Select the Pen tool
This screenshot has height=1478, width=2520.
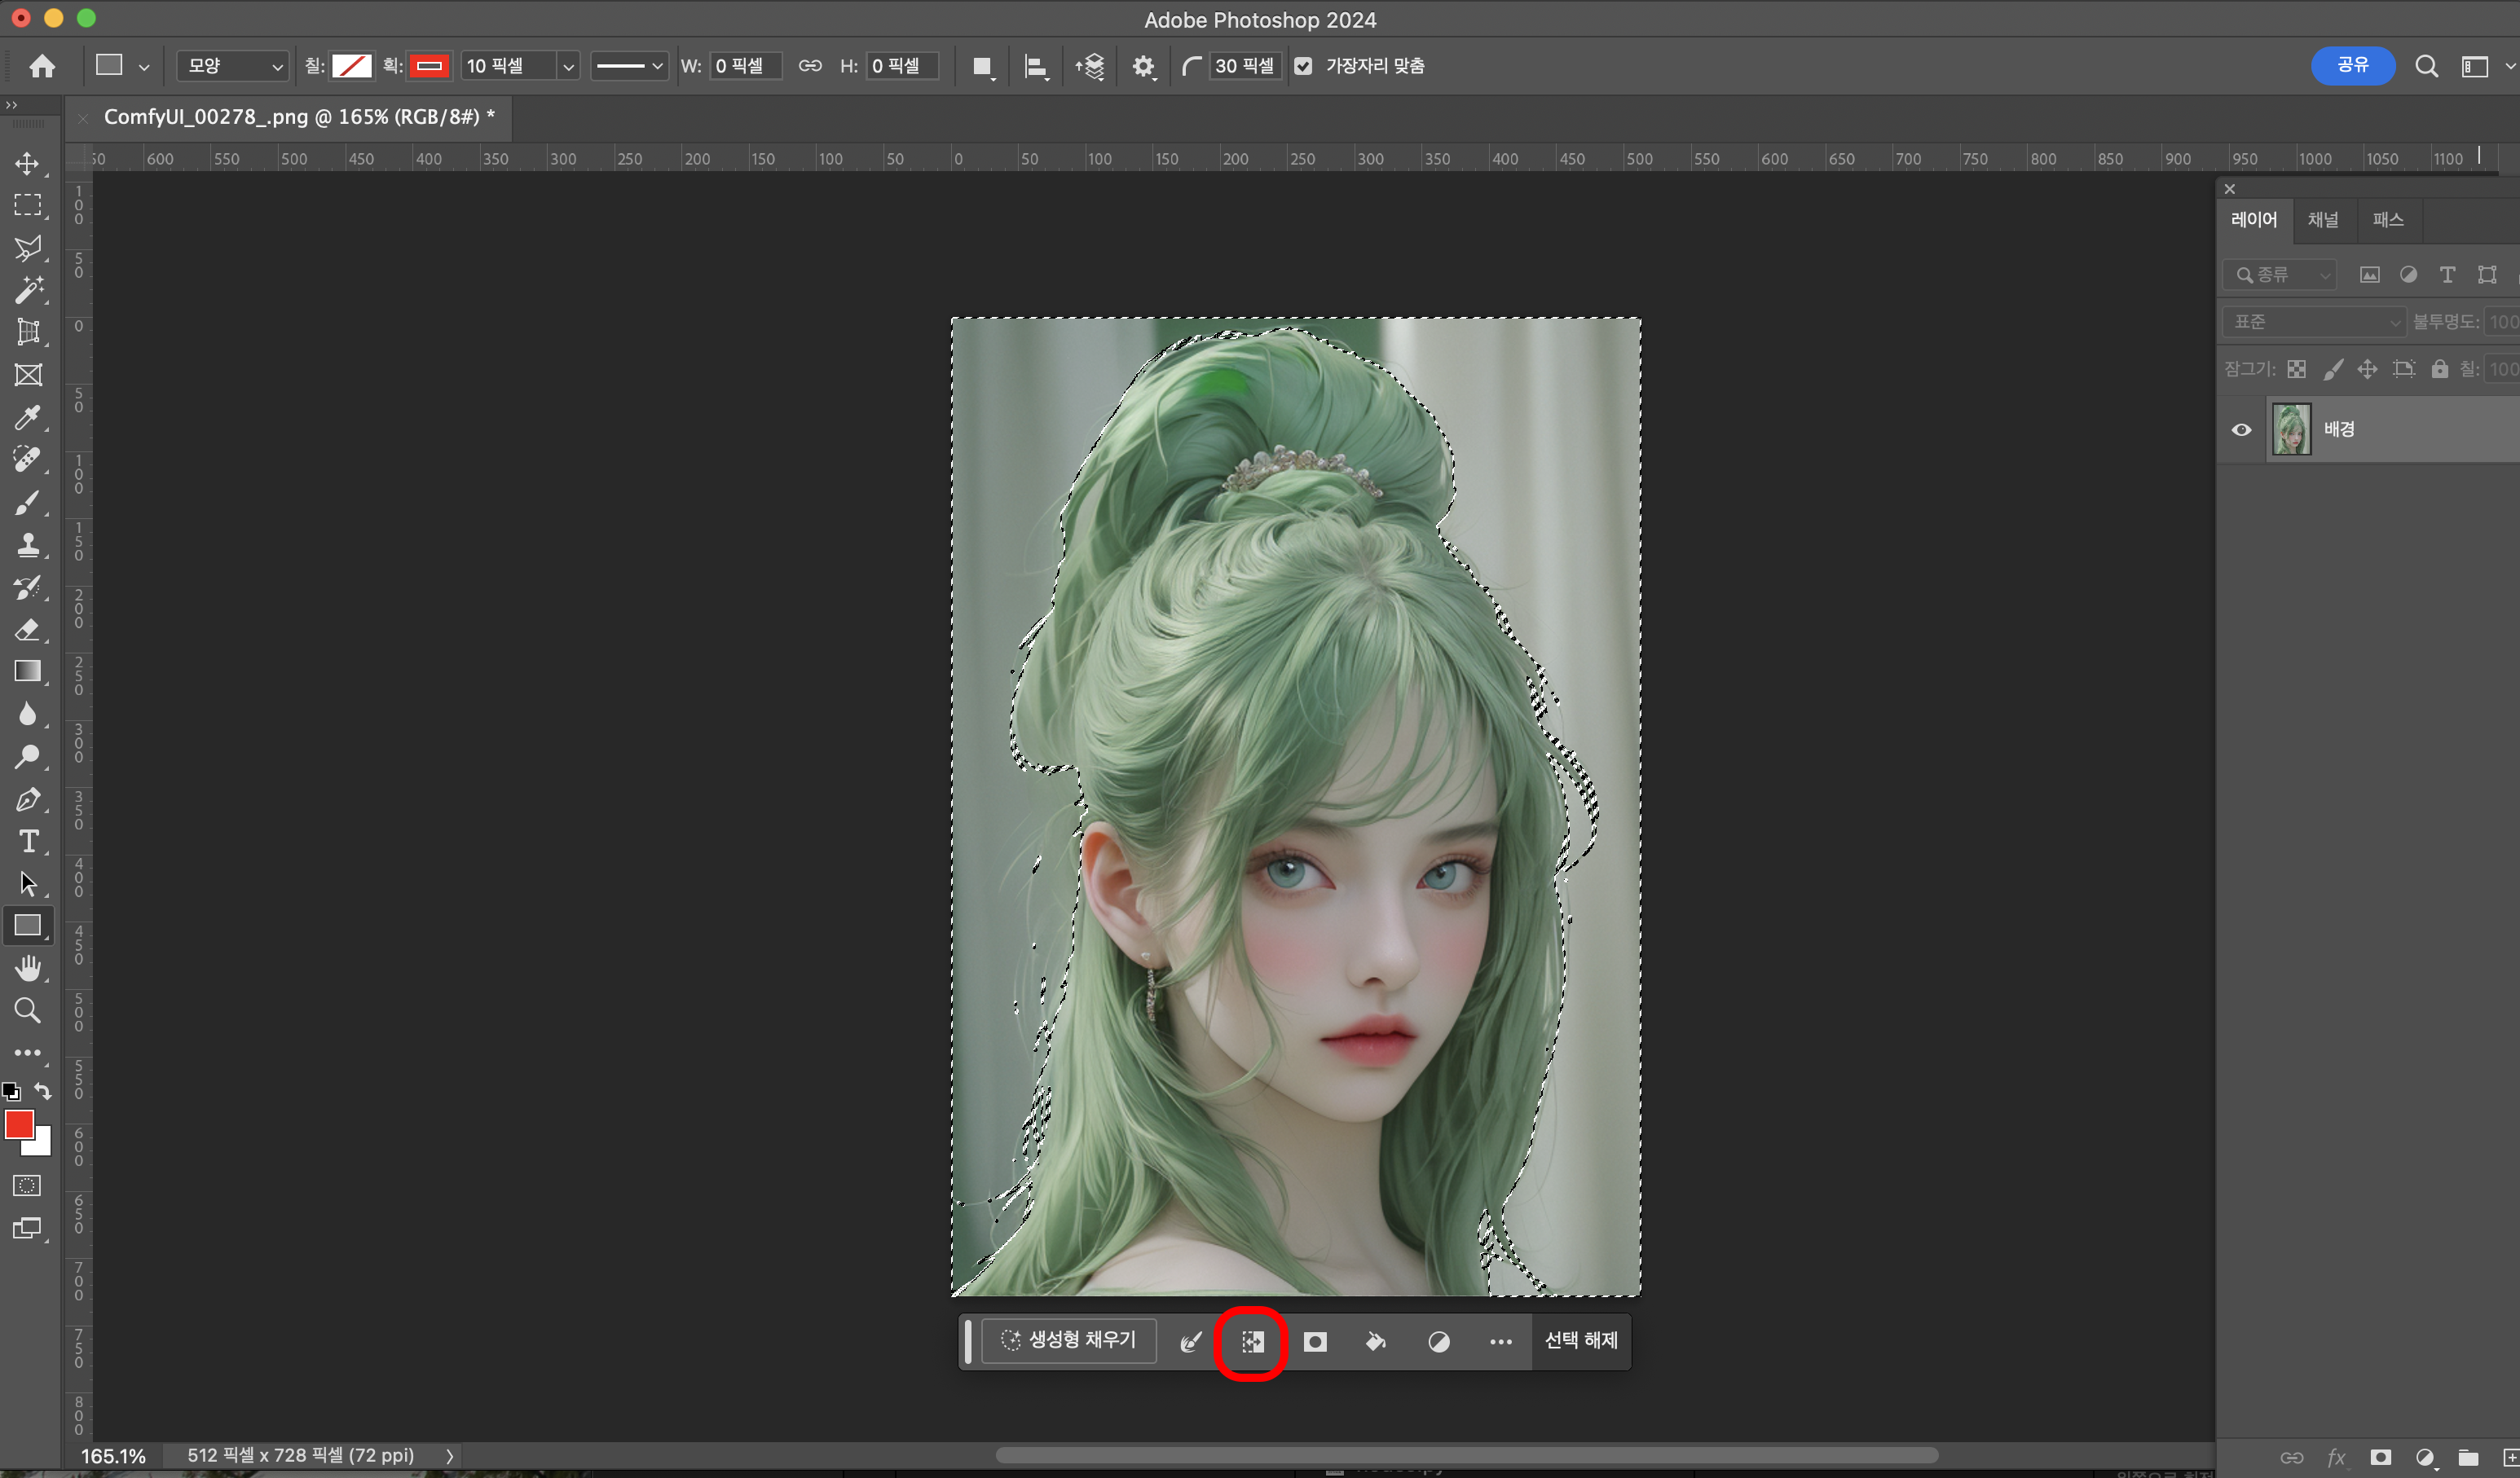pyautogui.click(x=28, y=799)
